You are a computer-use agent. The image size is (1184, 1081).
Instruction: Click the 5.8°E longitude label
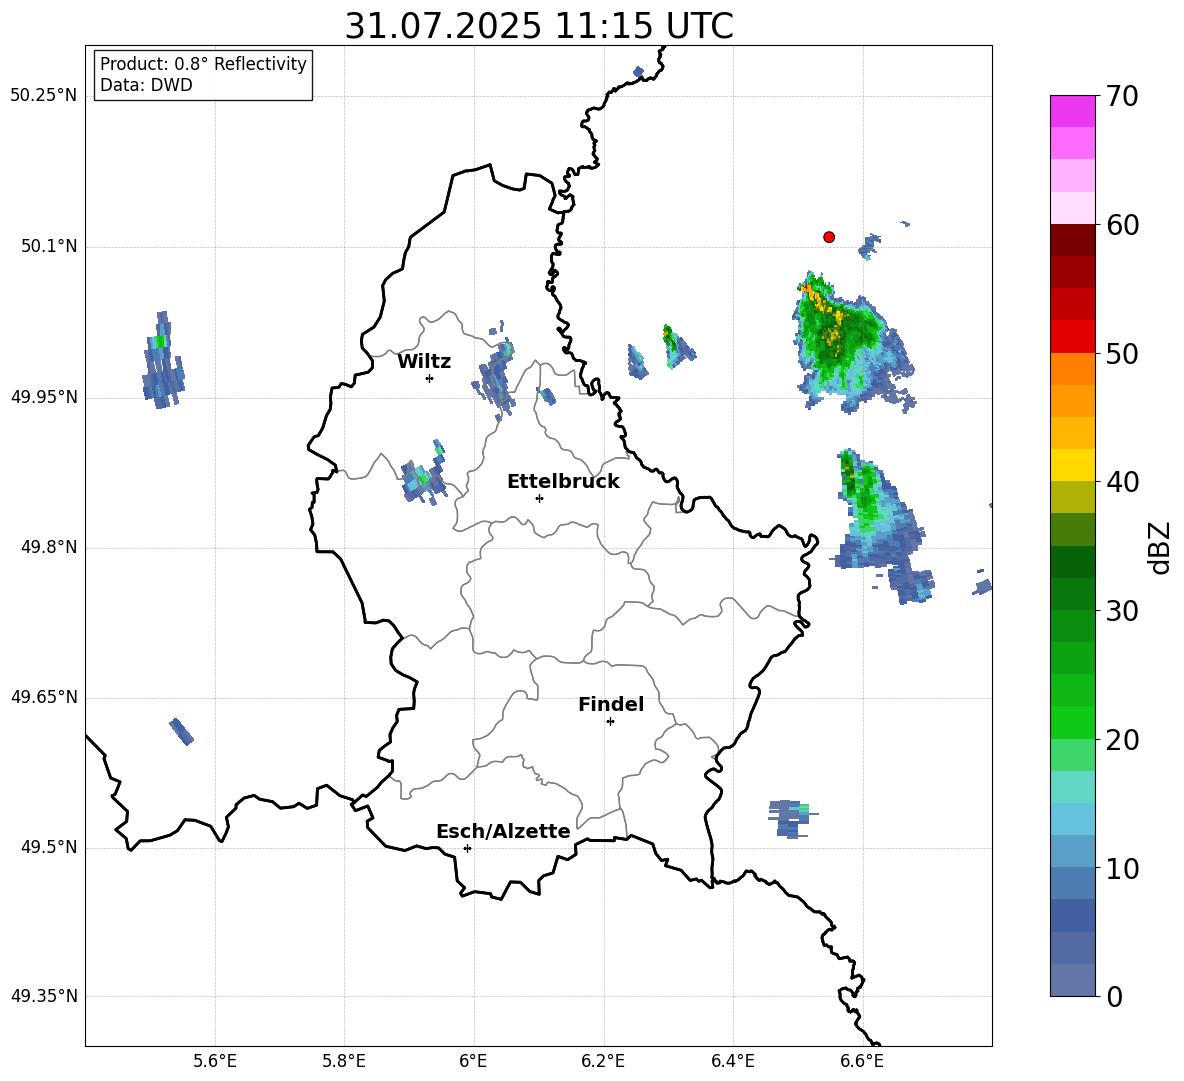(x=344, y=1061)
